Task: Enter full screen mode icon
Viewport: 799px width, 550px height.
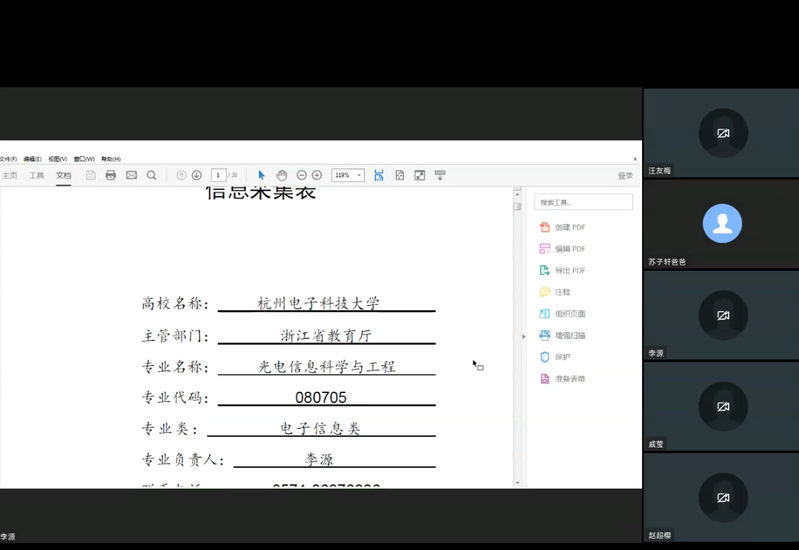Action: [x=419, y=175]
